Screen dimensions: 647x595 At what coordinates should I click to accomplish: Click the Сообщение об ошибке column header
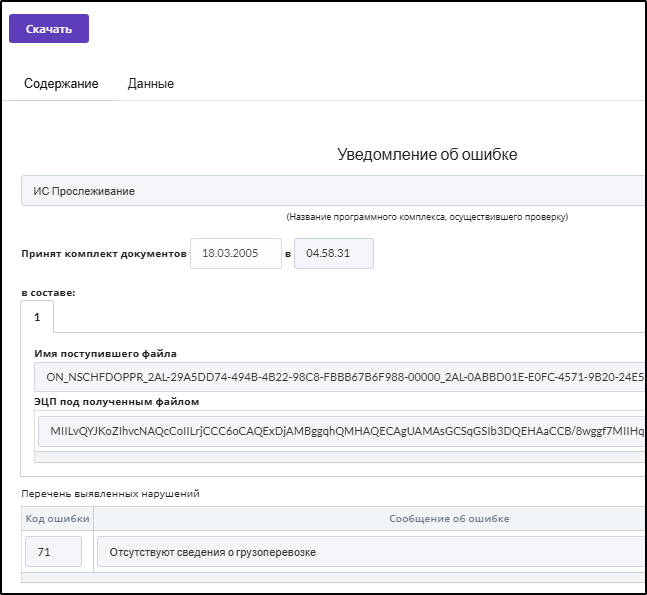[449, 519]
